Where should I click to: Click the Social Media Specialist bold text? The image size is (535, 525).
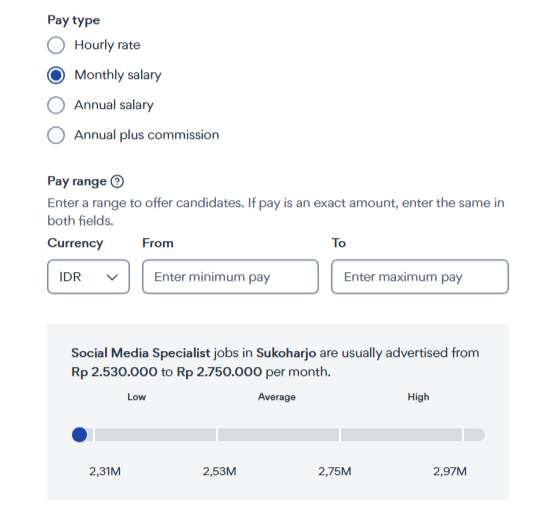(141, 353)
